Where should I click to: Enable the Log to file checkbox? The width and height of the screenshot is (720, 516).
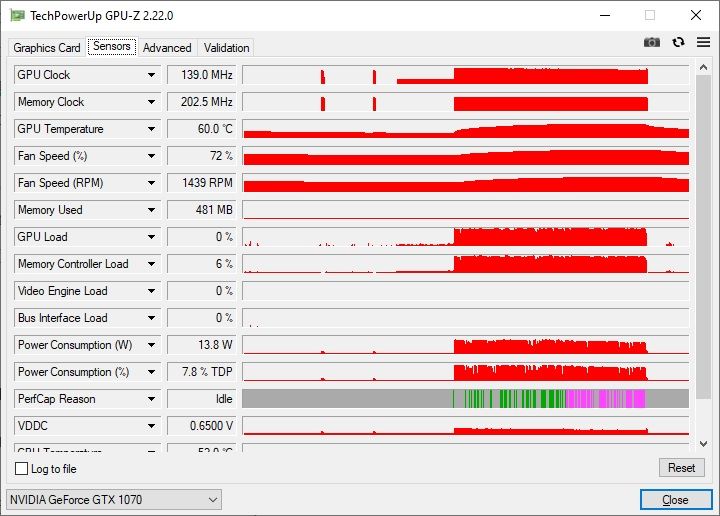[x=21, y=469]
